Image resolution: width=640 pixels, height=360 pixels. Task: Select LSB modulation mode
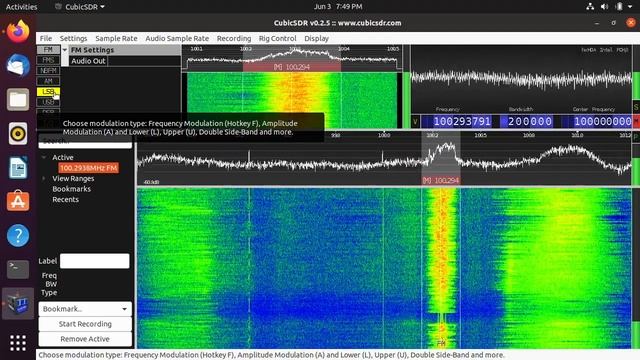(x=48, y=92)
